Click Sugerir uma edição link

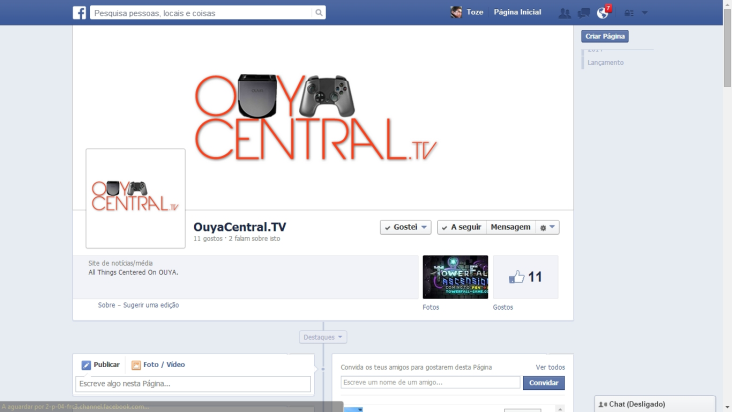(151, 305)
